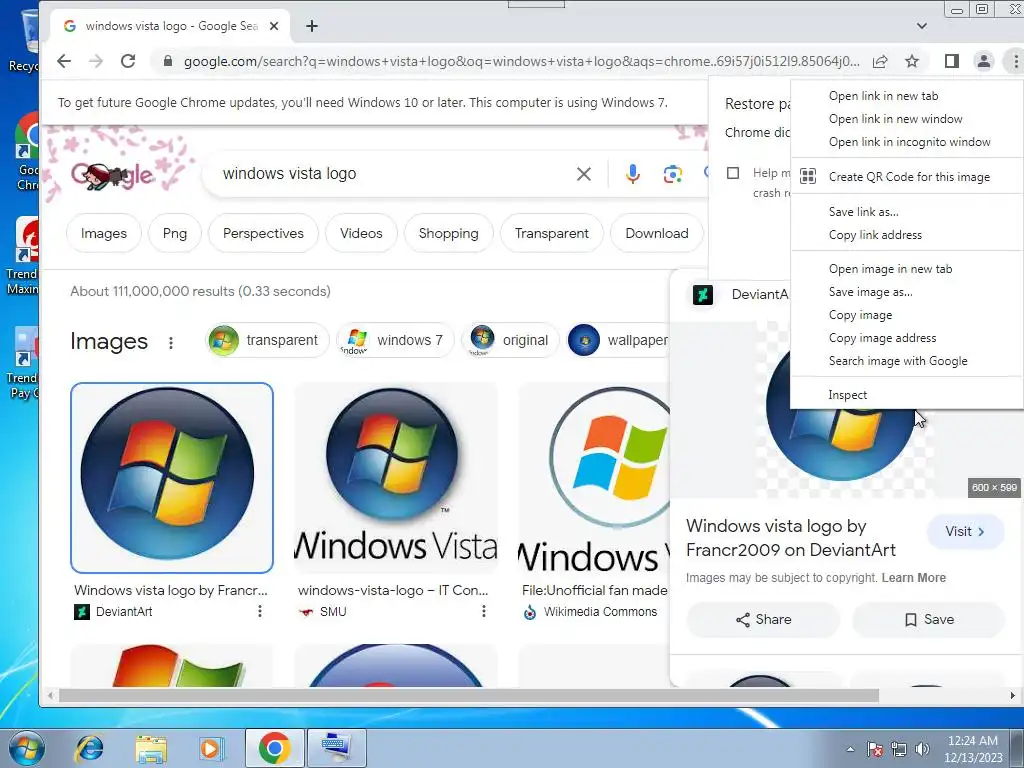The width and height of the screenshot is (1024, 768).
Task: Choose Copy link address
Action: 906,234
